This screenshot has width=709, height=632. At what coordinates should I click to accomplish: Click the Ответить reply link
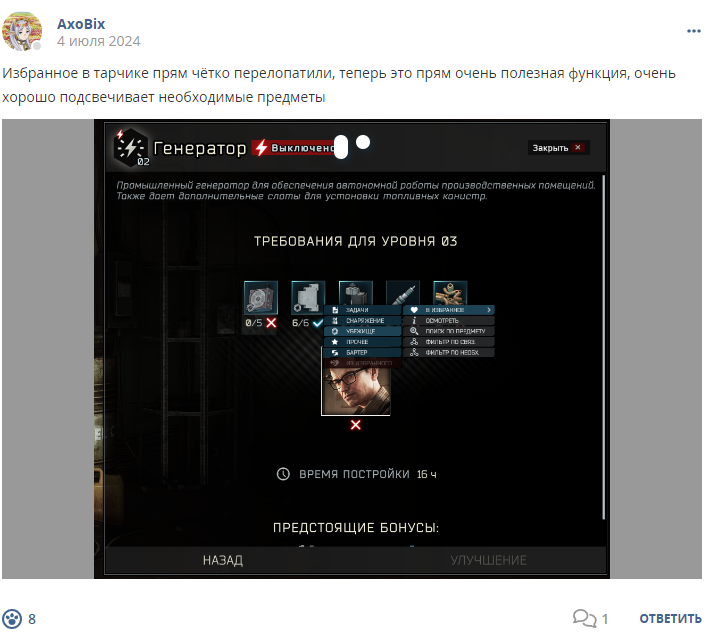tap(670, 618)
